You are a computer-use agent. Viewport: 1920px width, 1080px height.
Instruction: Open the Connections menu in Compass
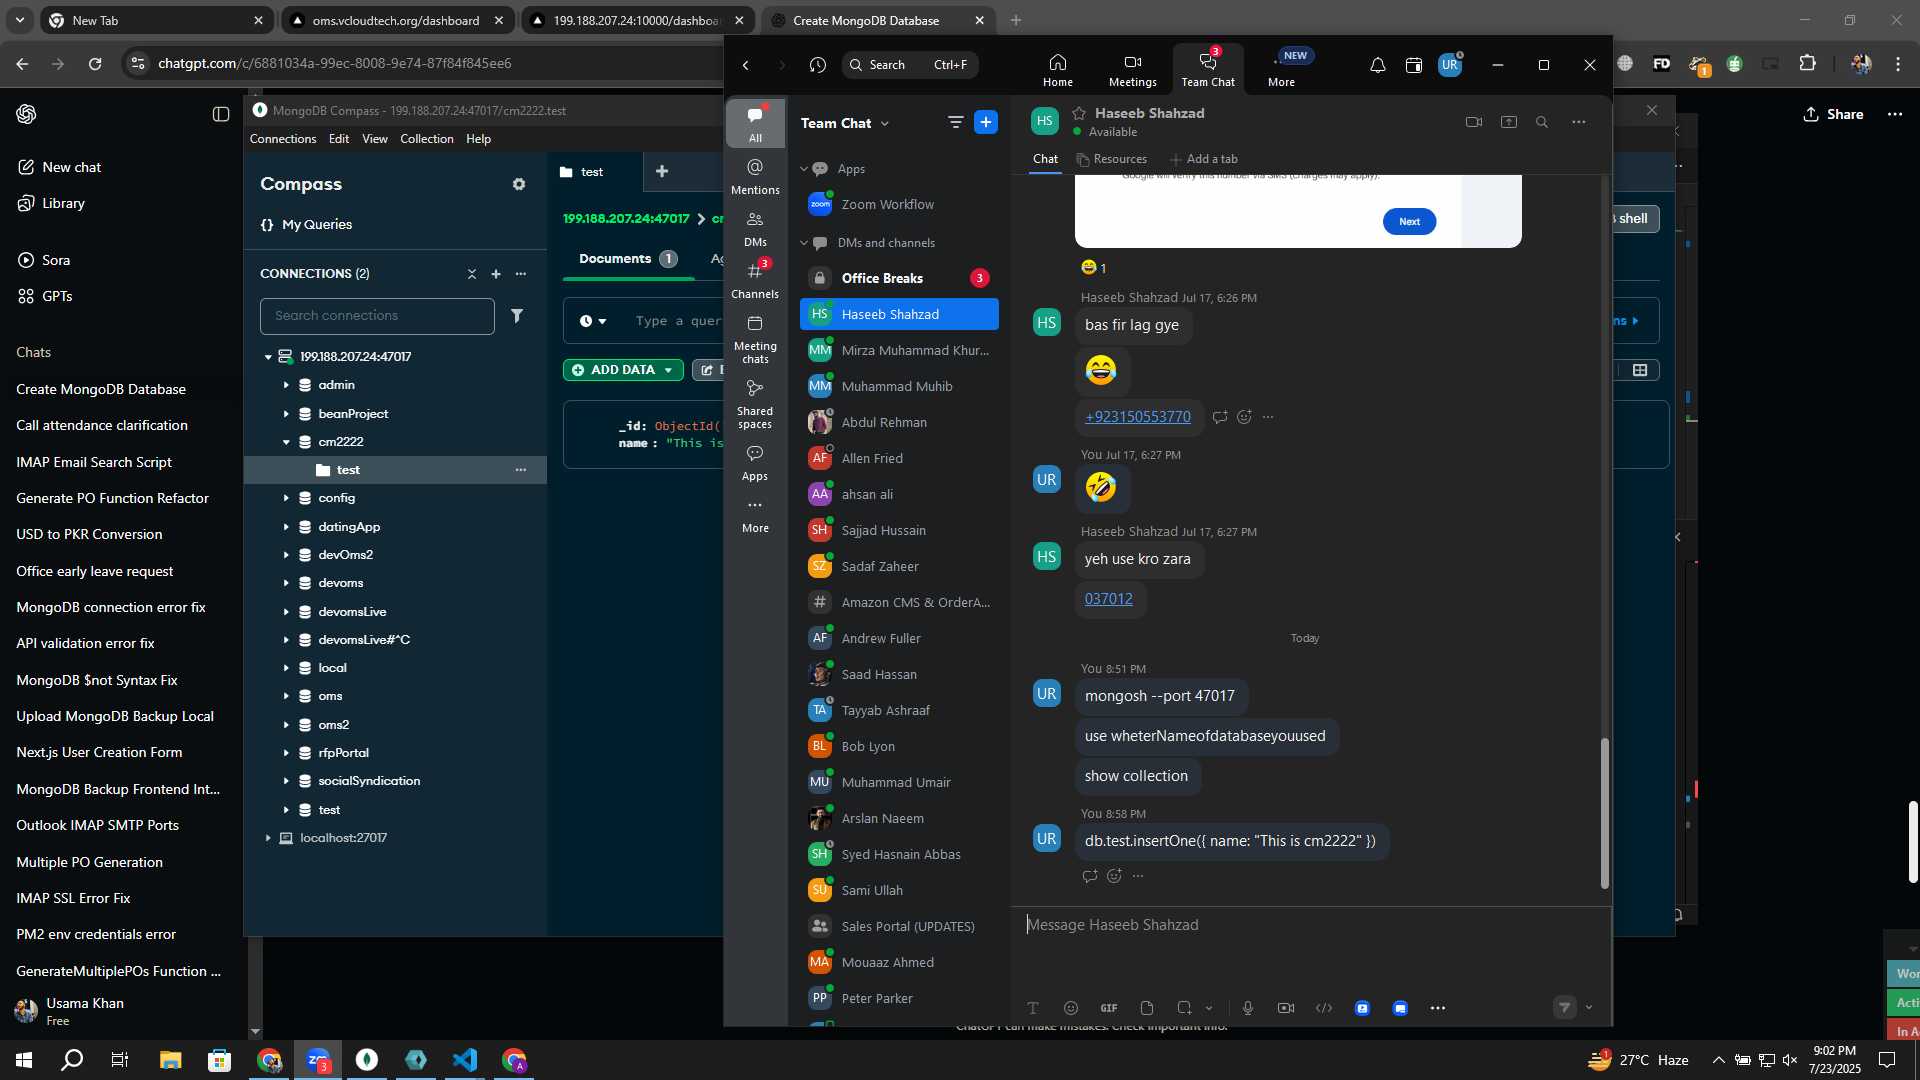(283, 139)
